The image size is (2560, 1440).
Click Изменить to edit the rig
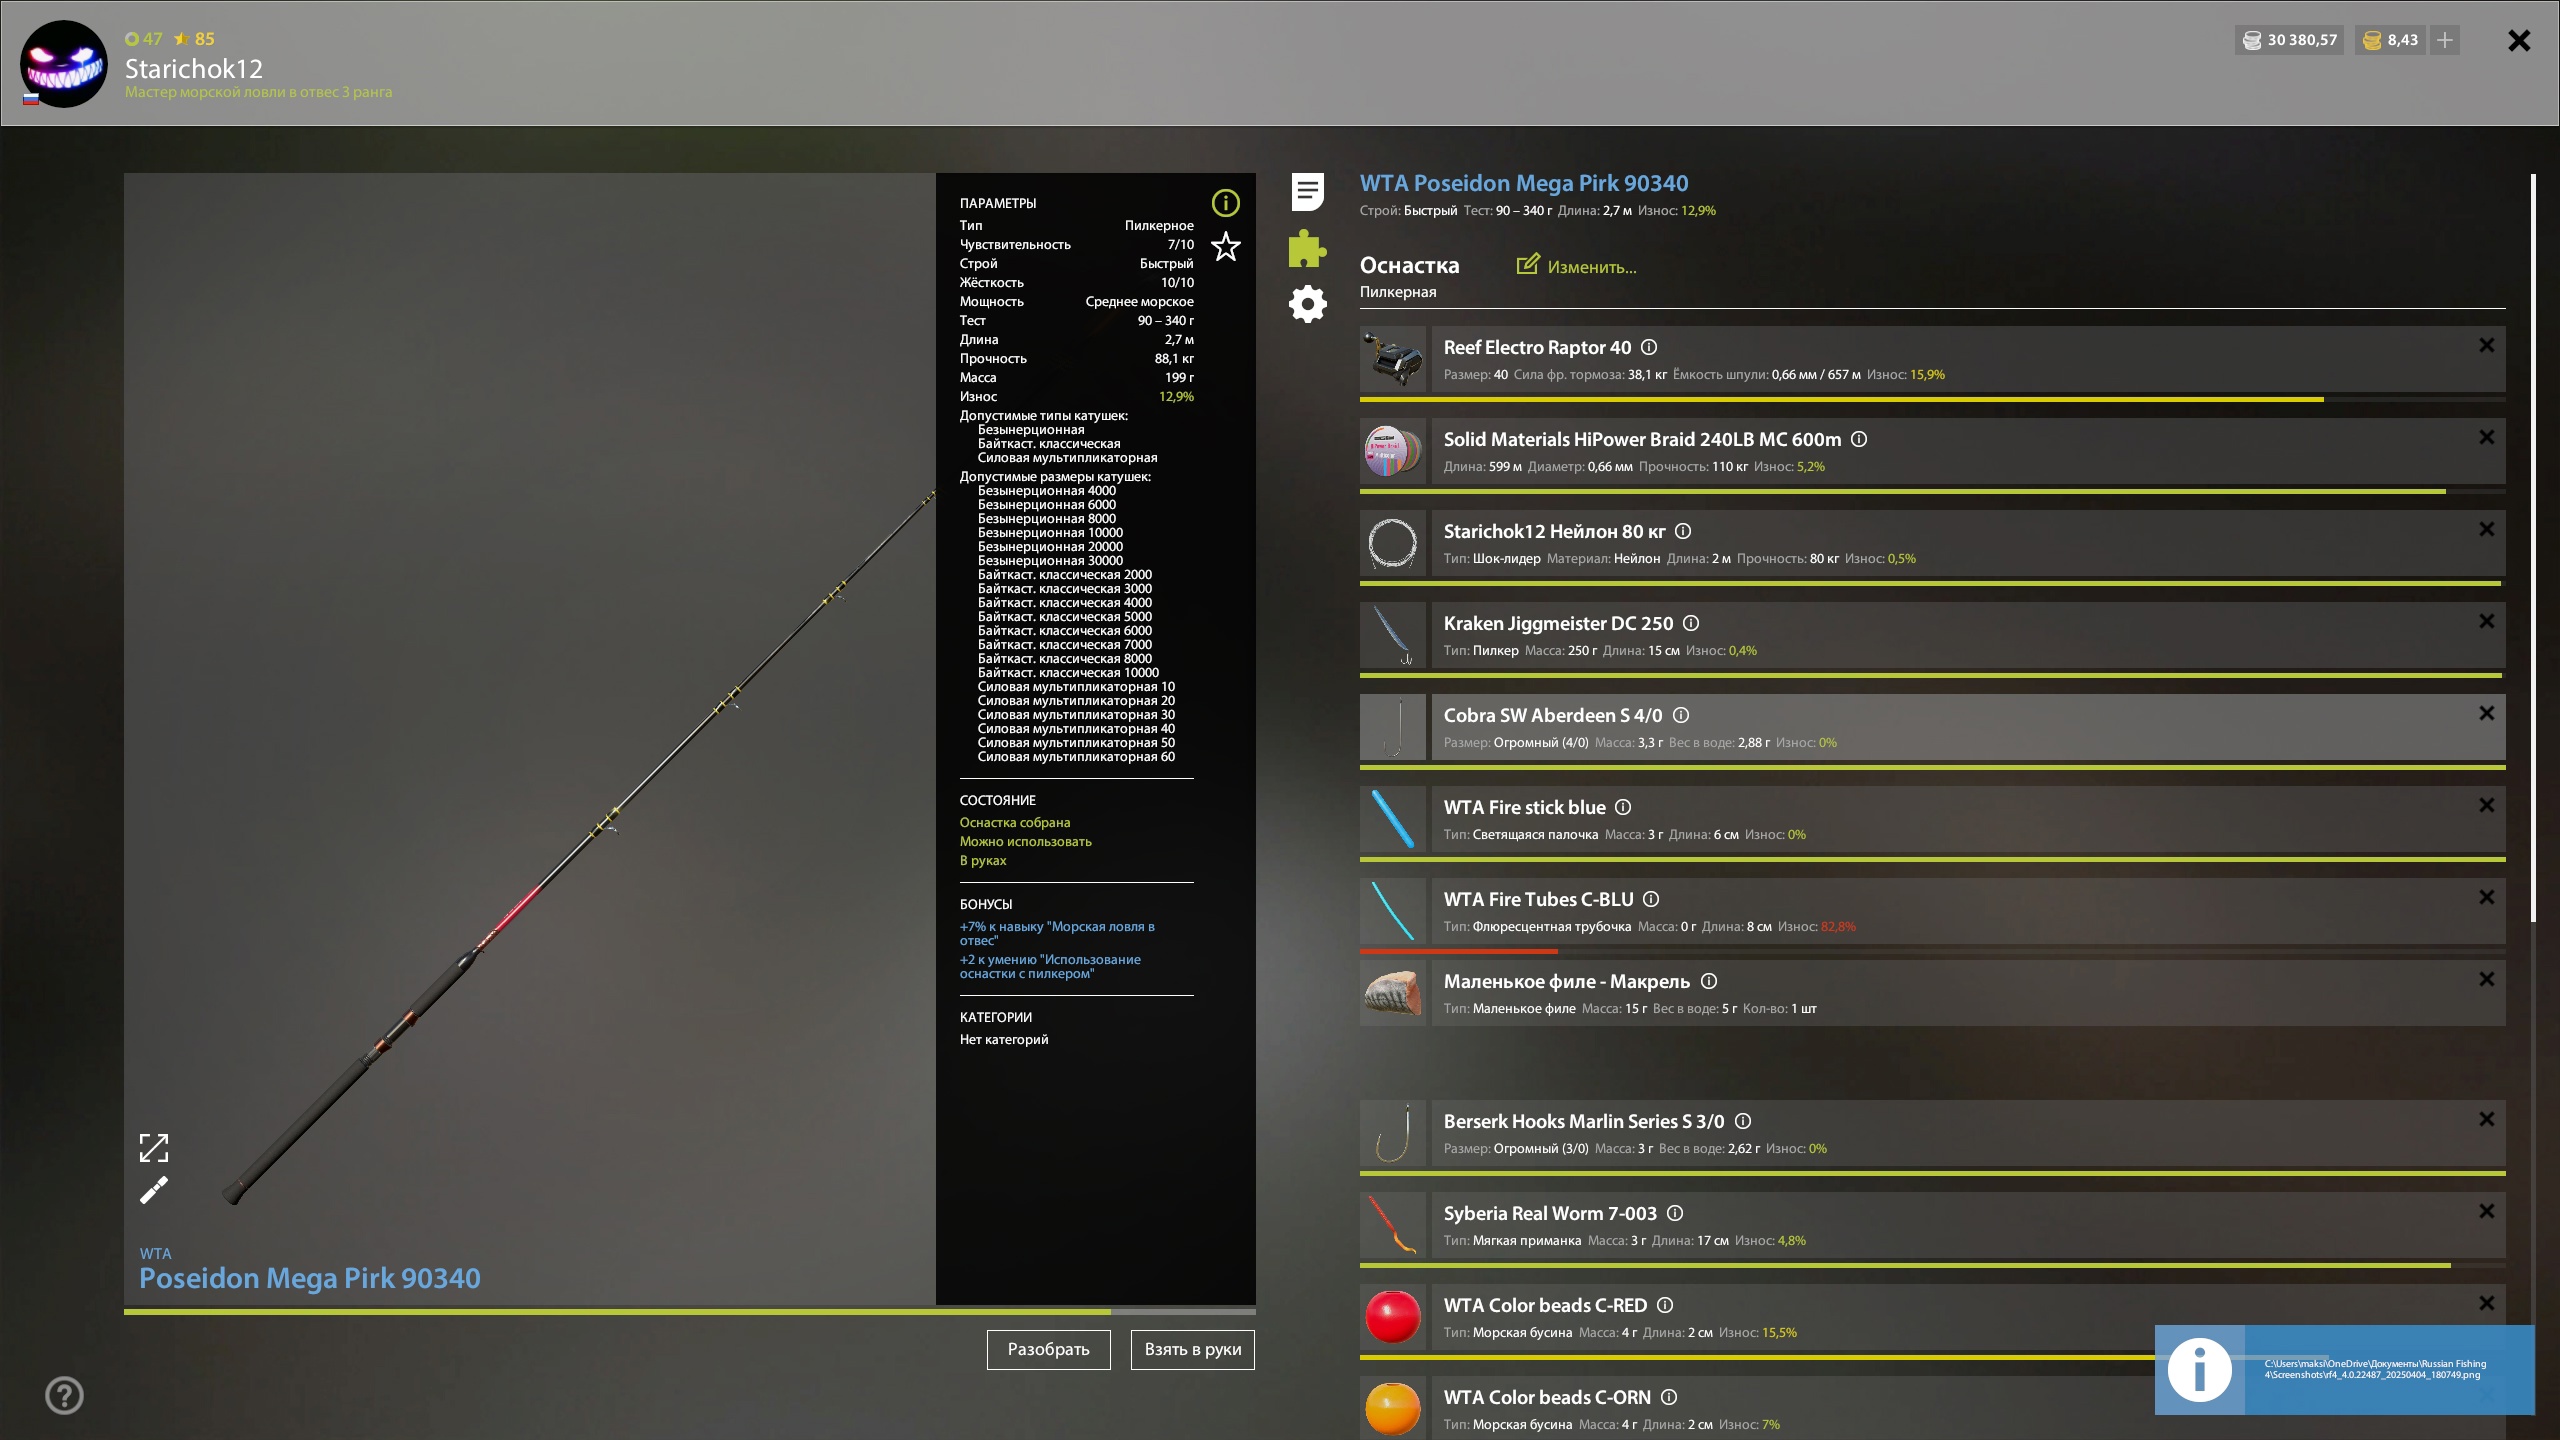coord(1576,266)
